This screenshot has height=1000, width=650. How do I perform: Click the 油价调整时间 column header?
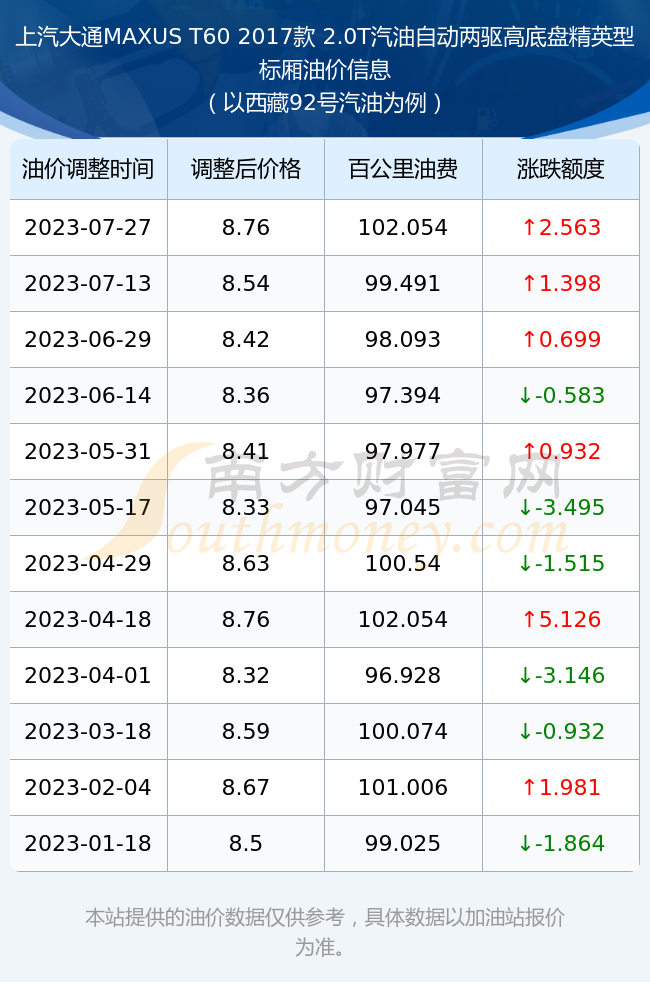[x=88, y=169]
